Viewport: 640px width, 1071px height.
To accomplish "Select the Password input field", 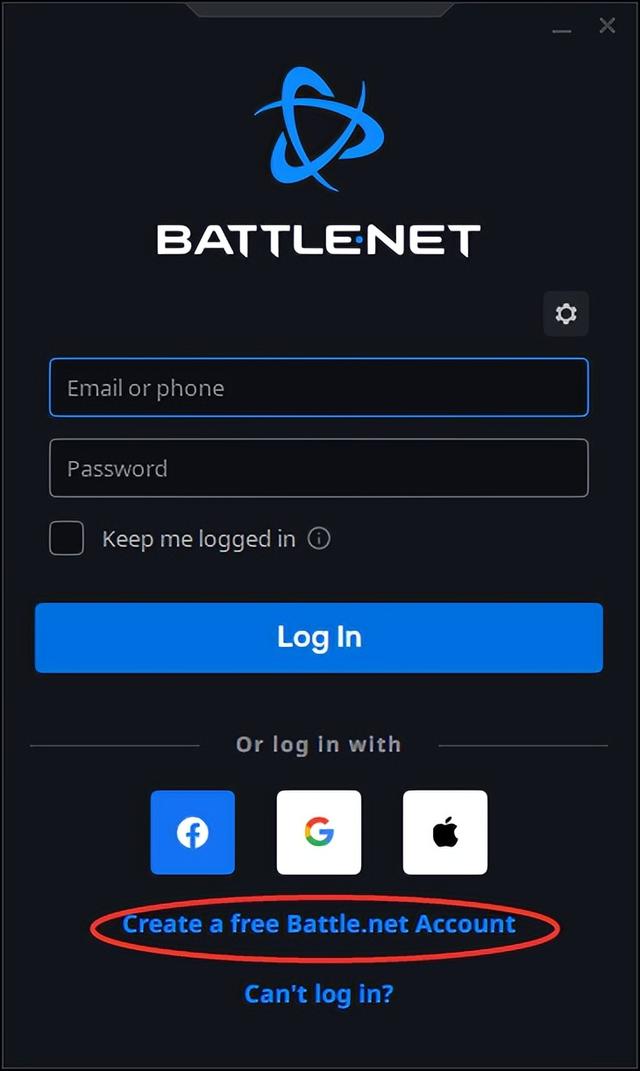I will pos(319,468).
